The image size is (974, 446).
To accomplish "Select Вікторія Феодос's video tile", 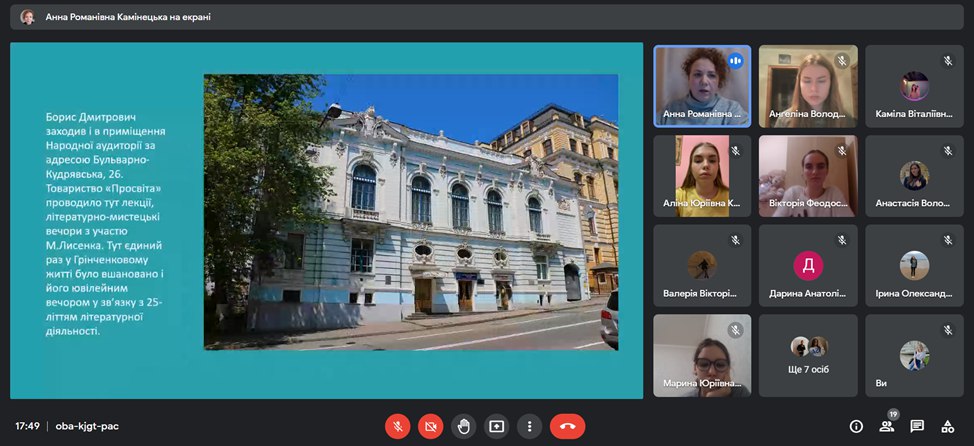I will (x=807, y=176).
